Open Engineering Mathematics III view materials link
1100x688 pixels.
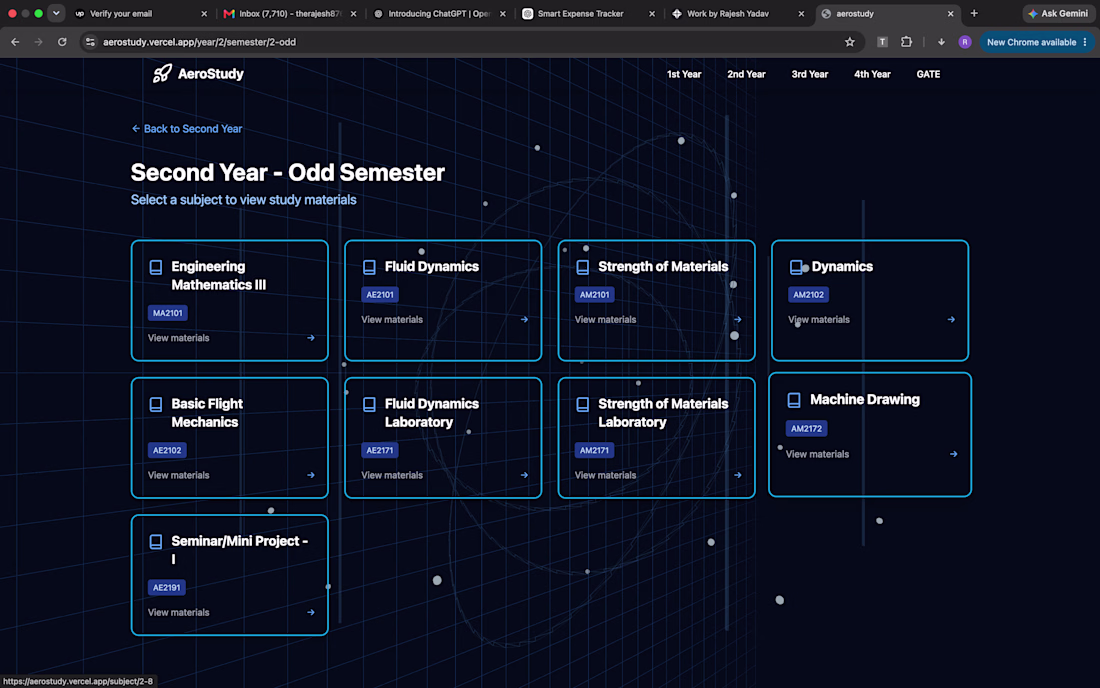tap(178, 338)
